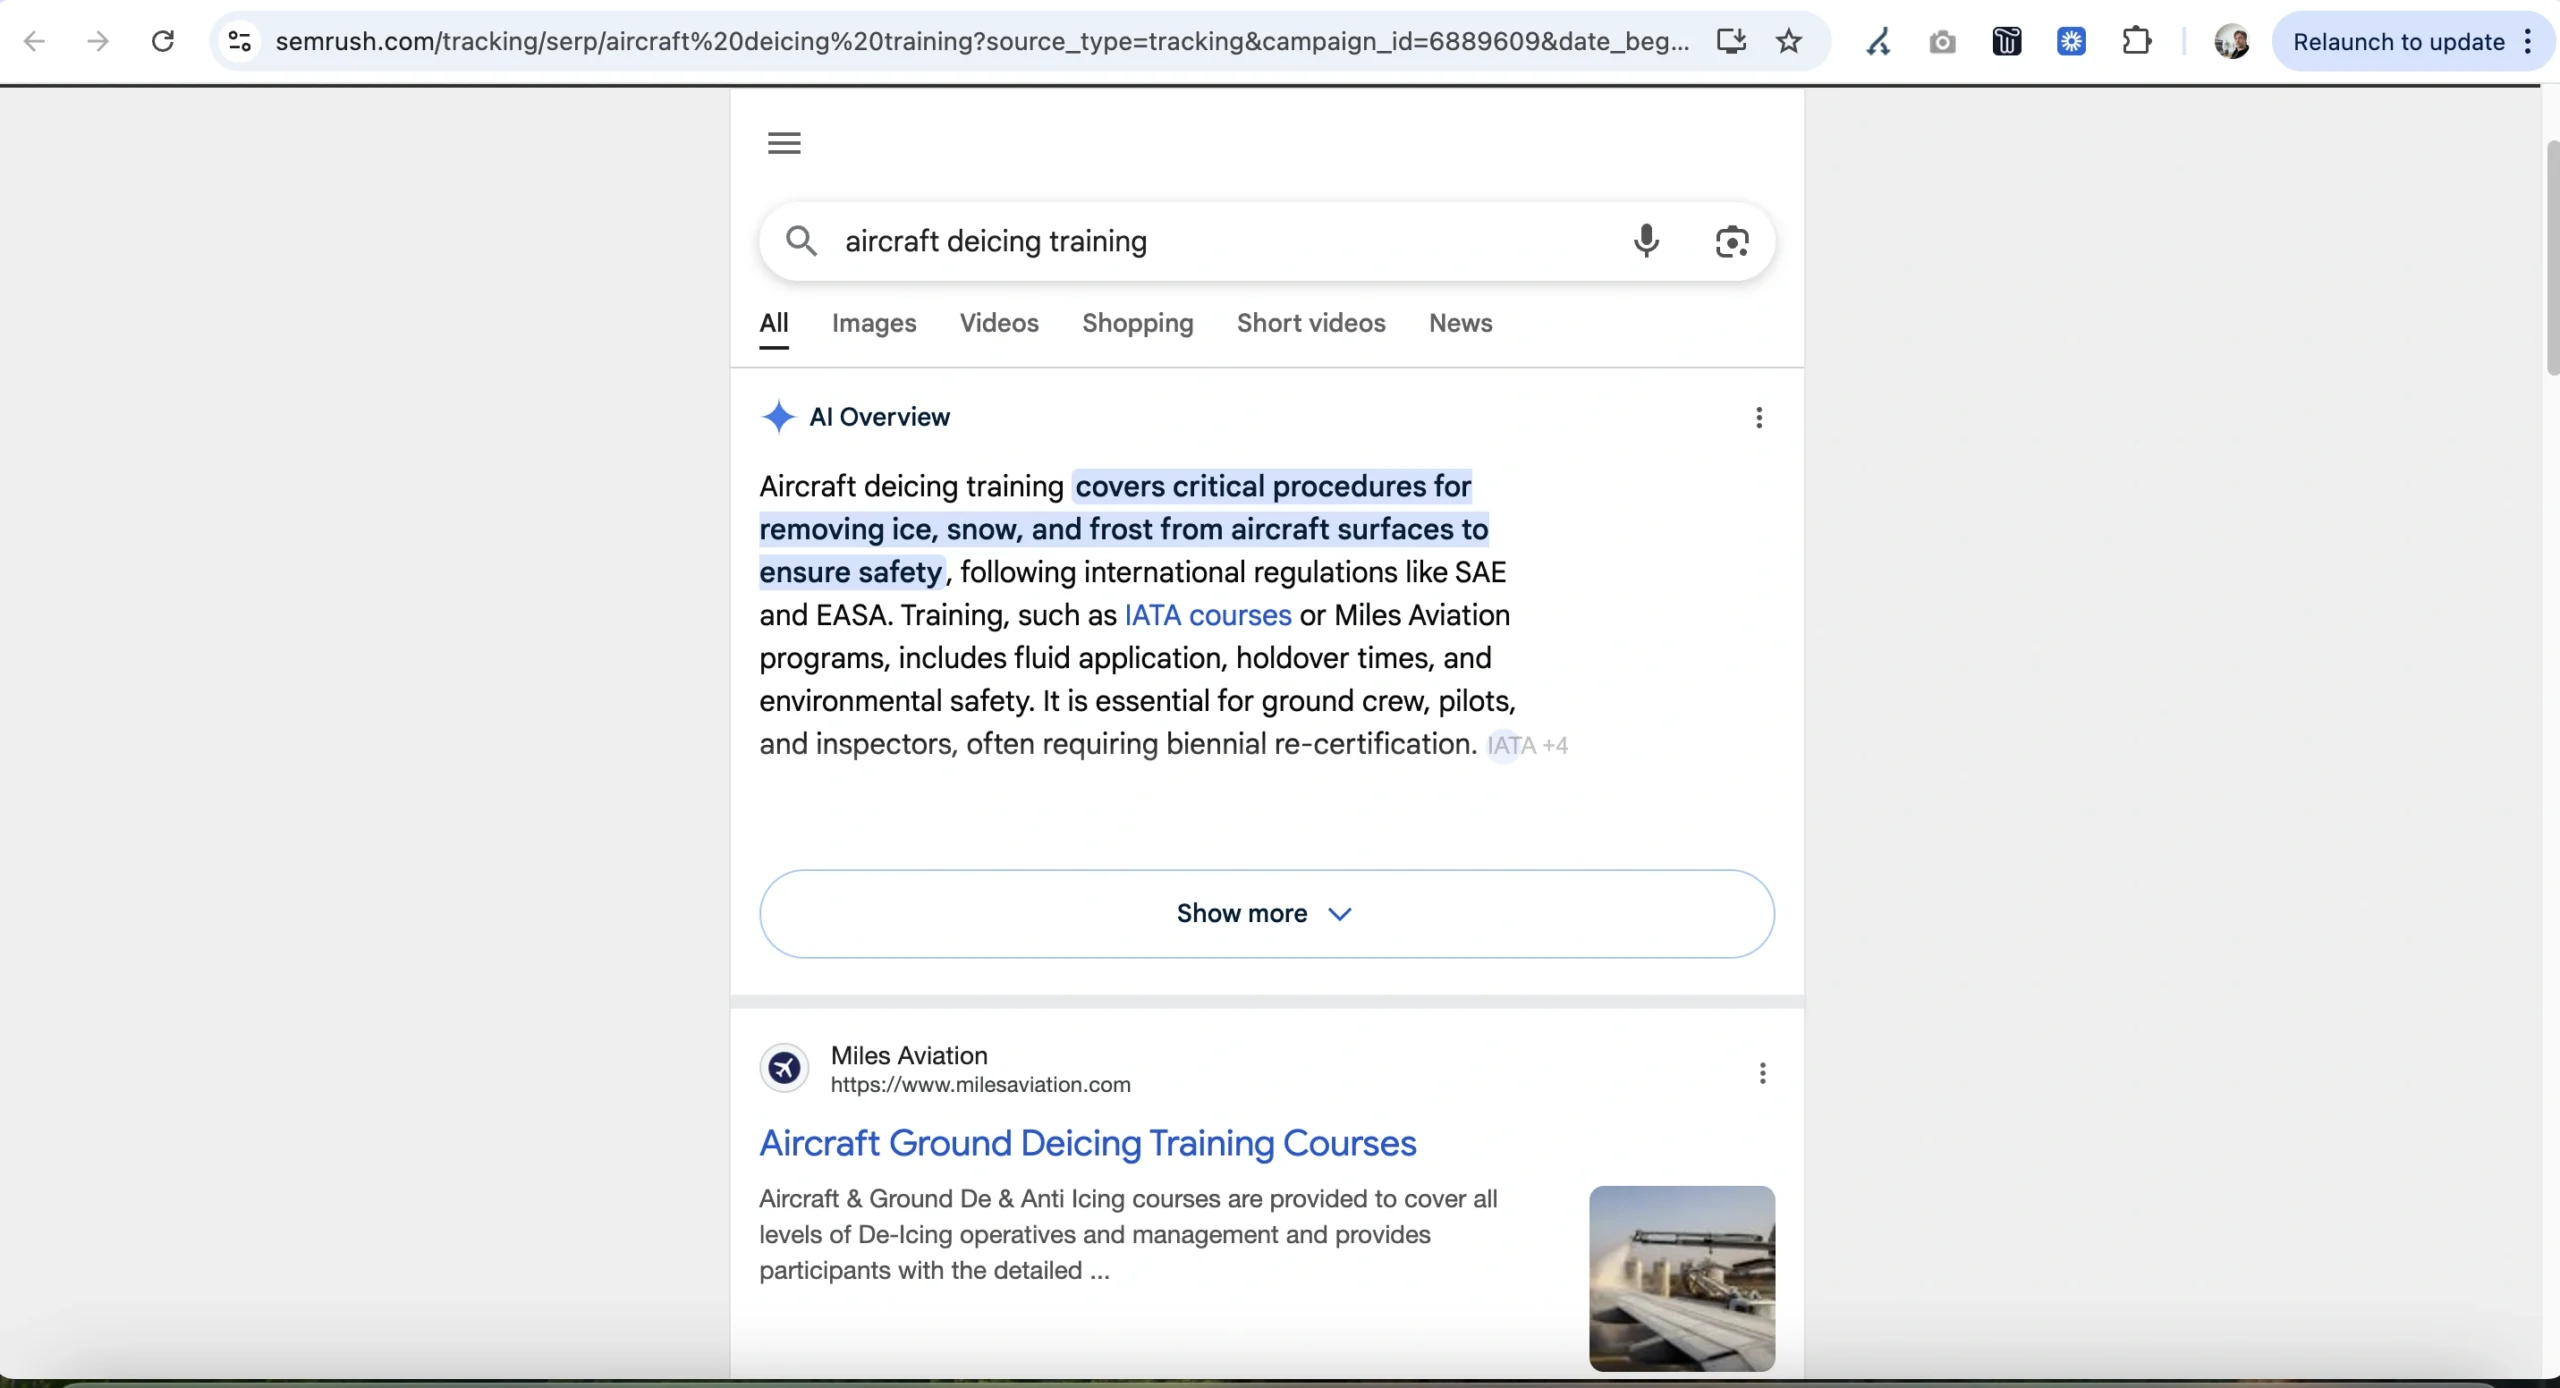Image resolution: width=2560 pixels, height=1388 pixels.
Task: Click the Google Lens camera icon
Action: click(1732, 241)
